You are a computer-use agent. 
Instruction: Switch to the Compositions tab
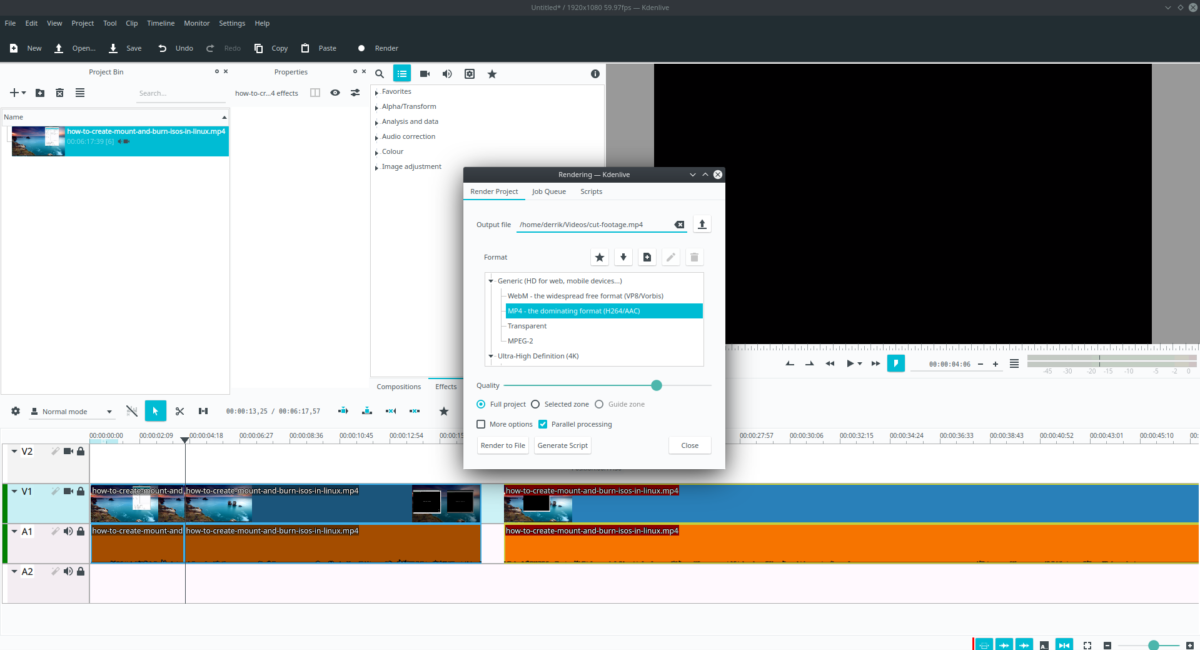pos(399,386)
